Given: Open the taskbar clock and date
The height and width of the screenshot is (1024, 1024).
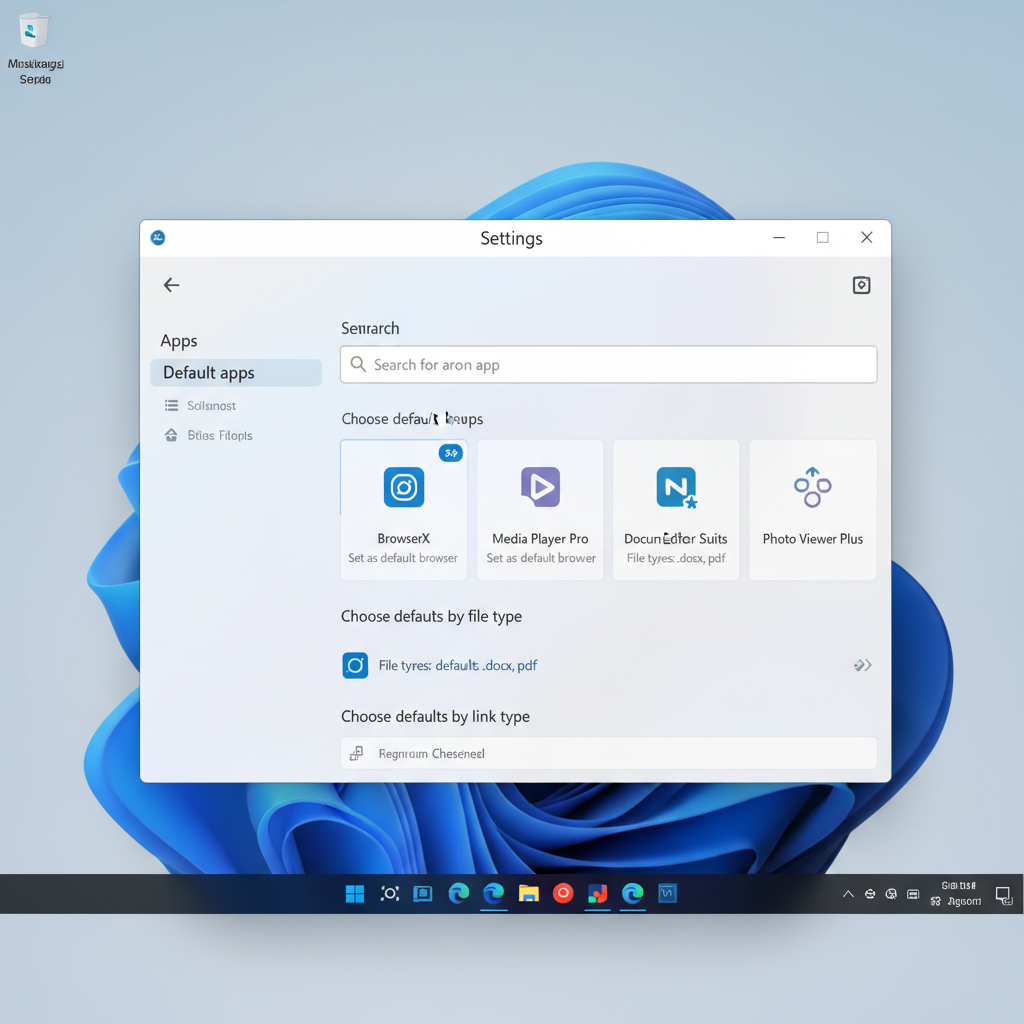Looking at the screenshot, I should pyautogui.click(x=957, y=893).
